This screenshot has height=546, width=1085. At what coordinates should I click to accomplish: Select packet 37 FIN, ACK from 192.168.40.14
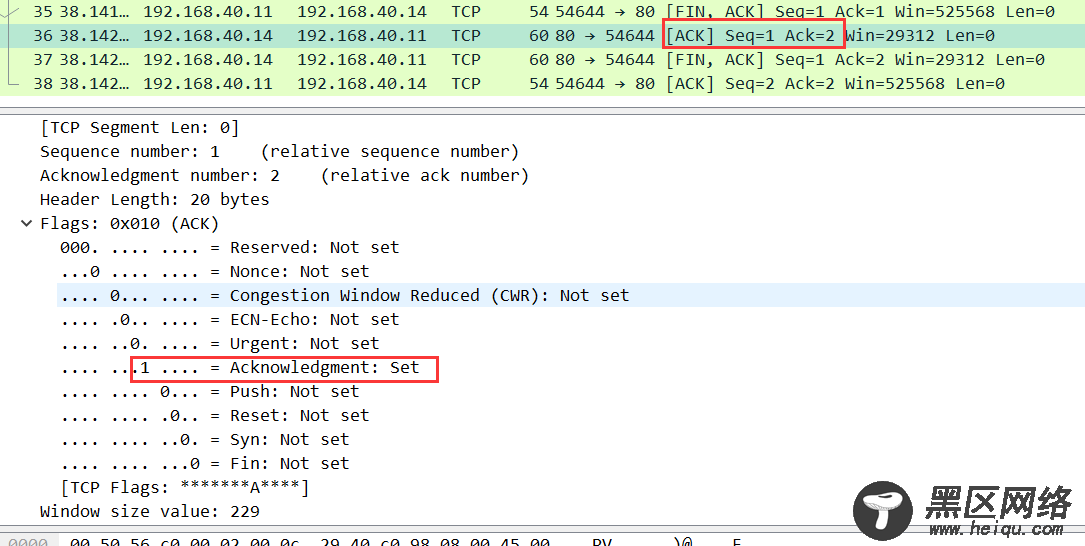pyautogui.click(x=542, y=60)
